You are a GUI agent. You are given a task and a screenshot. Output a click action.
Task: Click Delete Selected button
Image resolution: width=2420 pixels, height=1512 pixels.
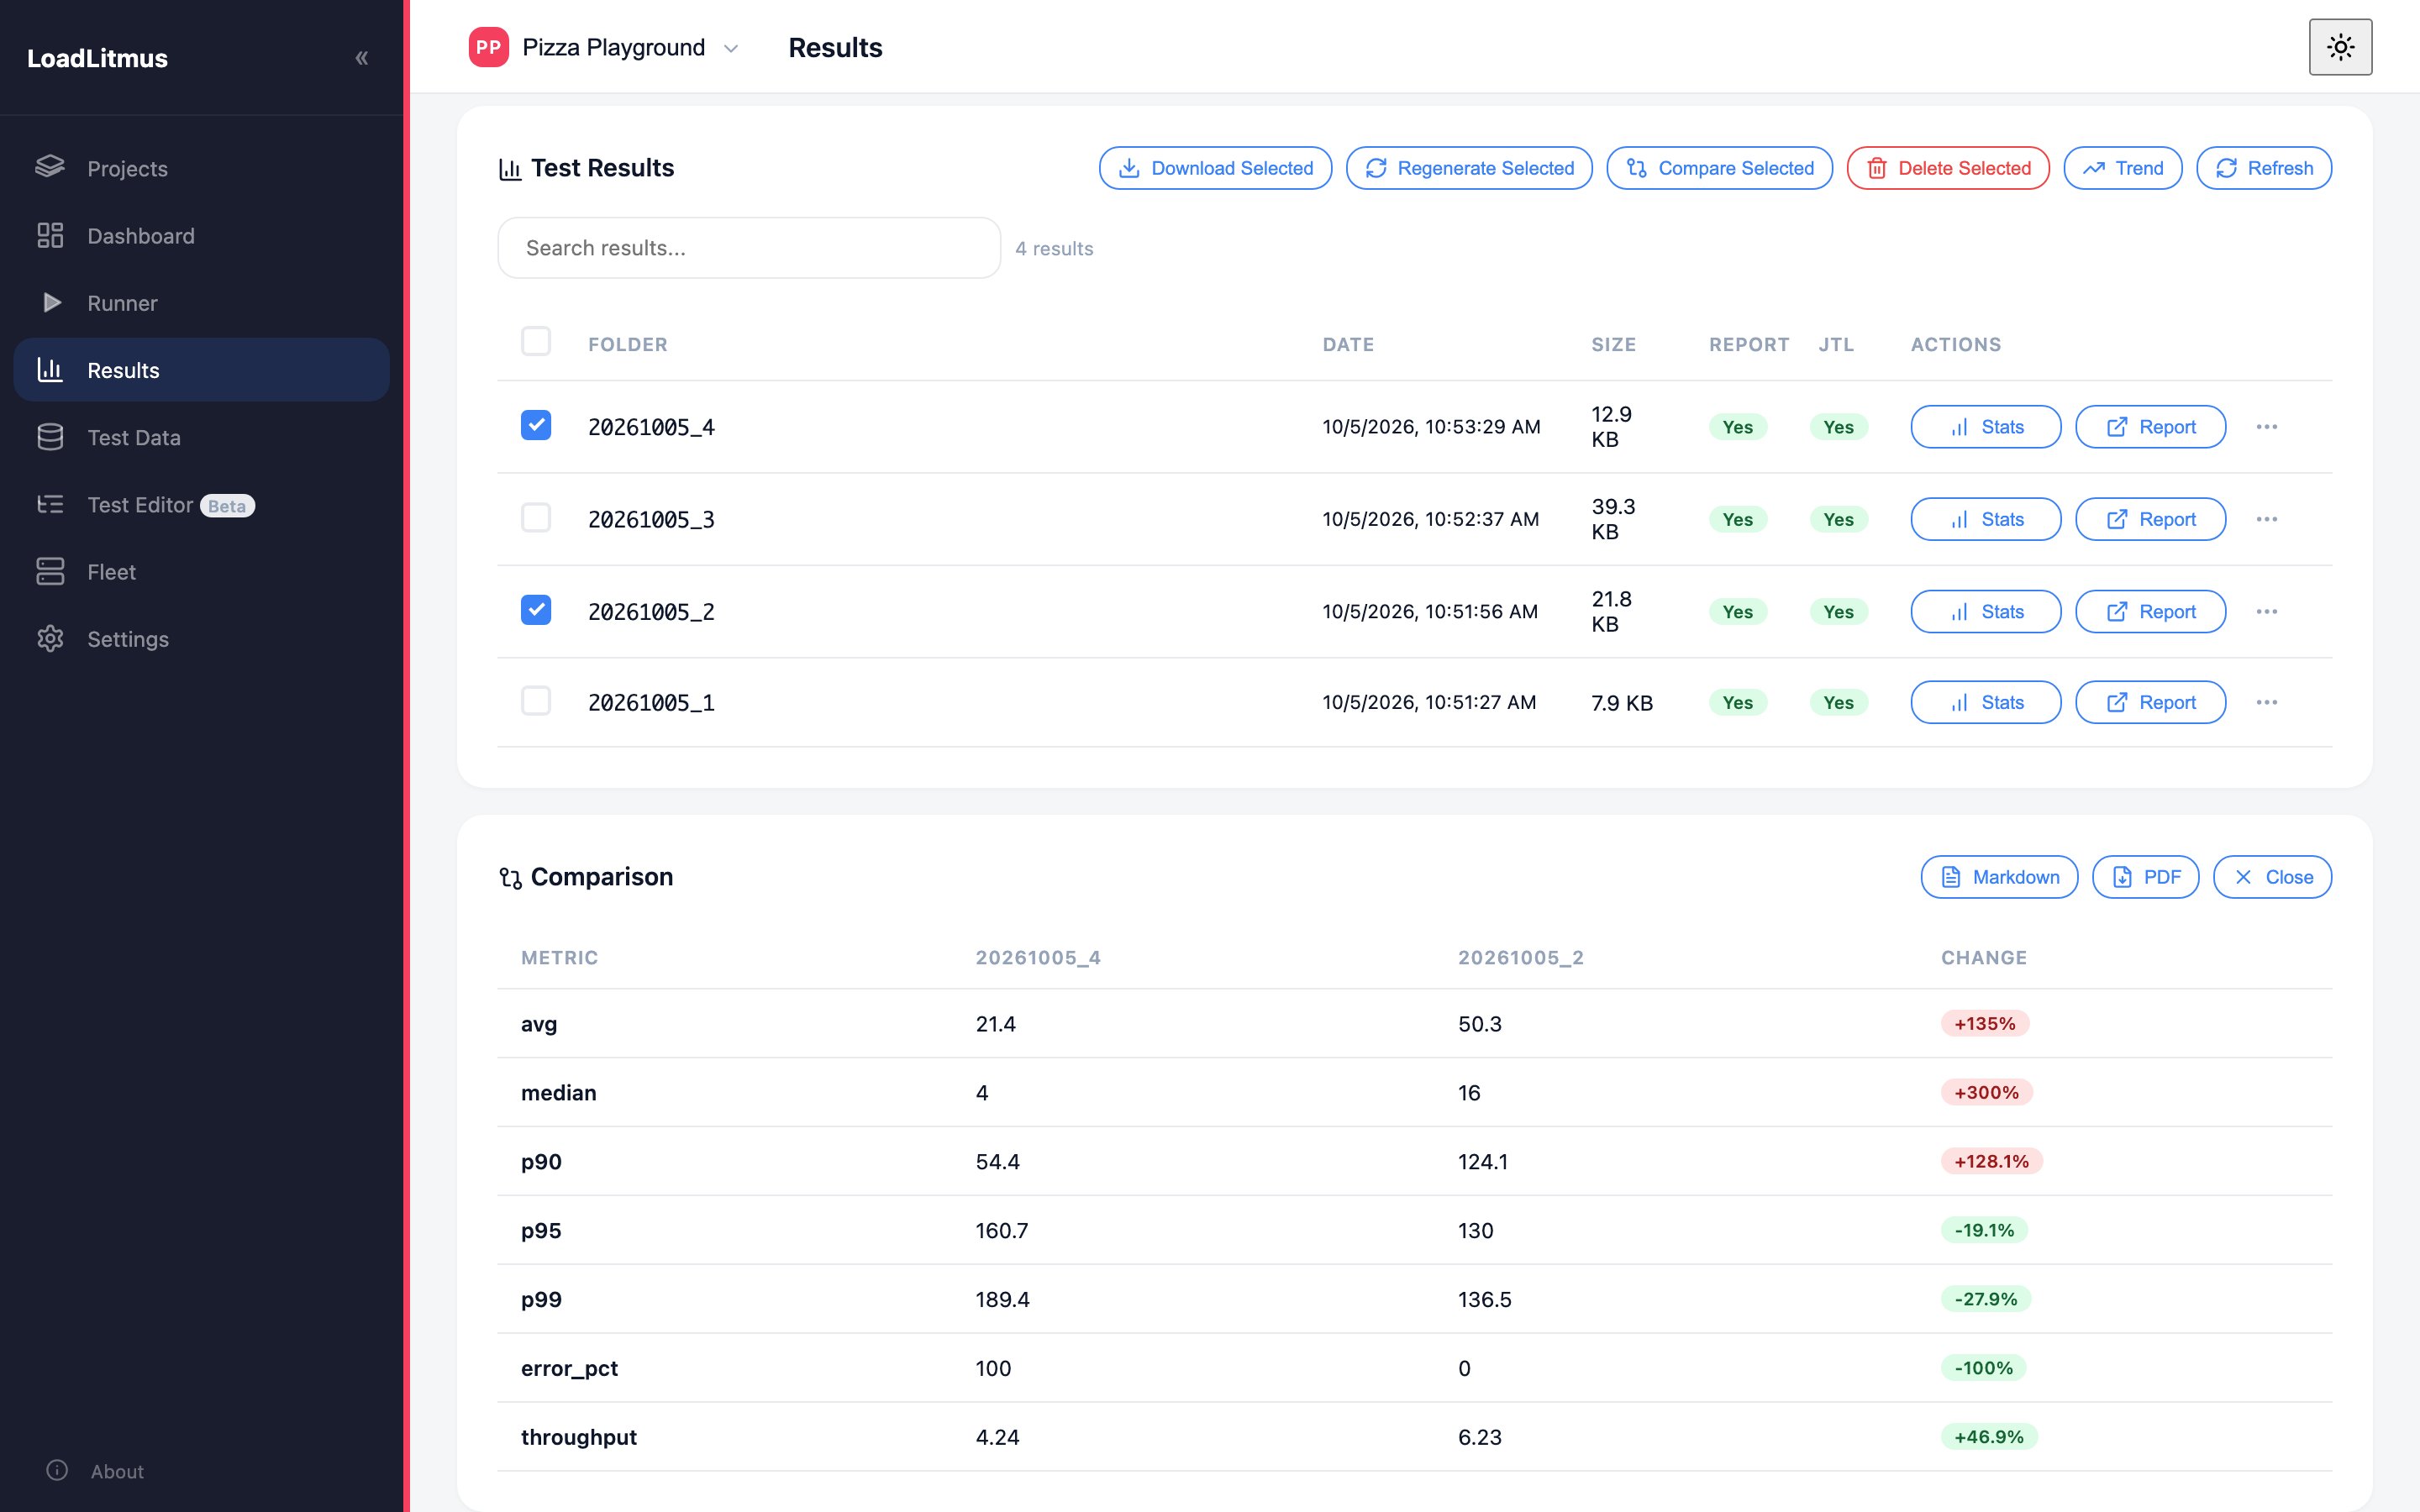1947,168
